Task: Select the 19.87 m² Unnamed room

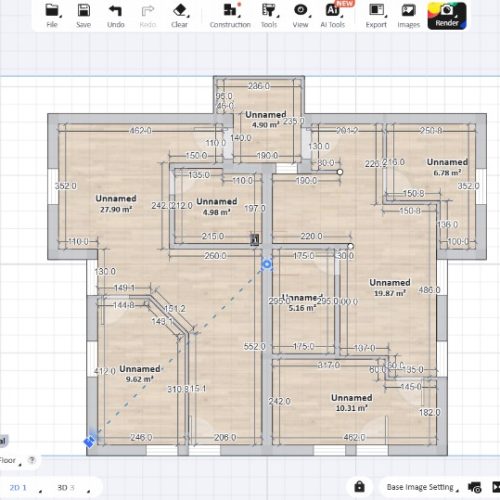Action: coord(390,288)
